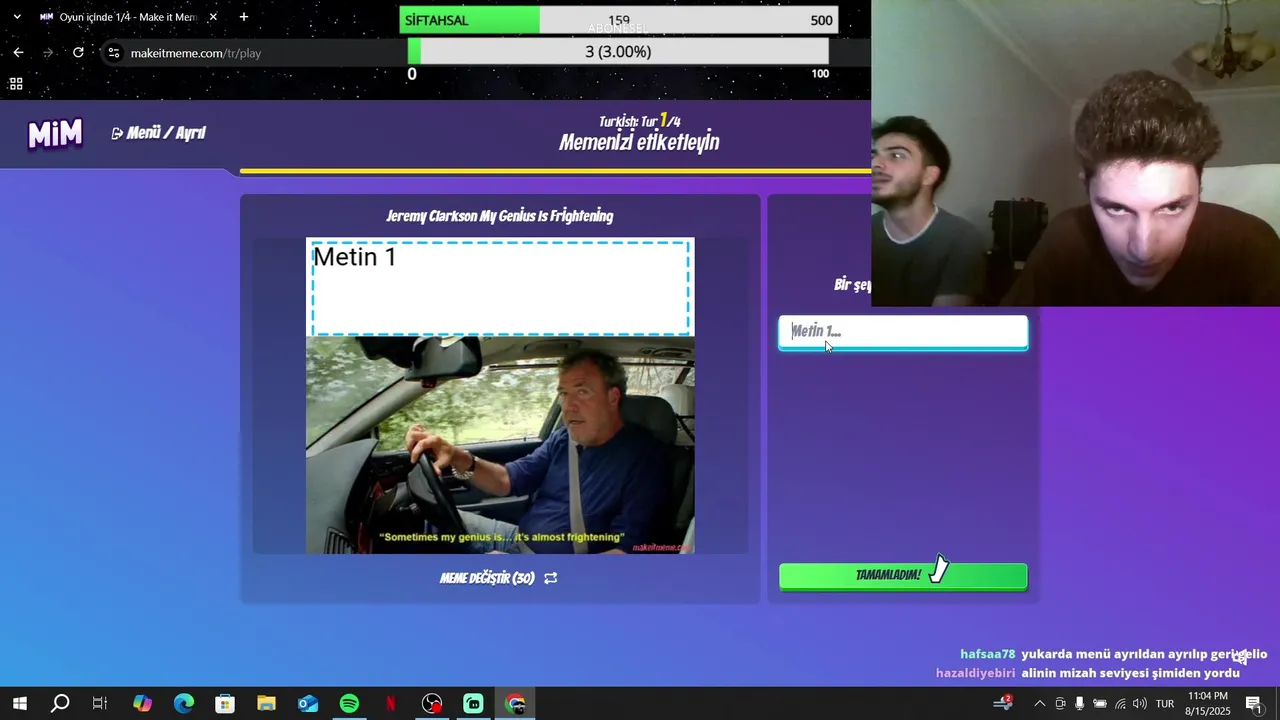
Task: Open the volume control in tray
Action: [x=1140, y=704]
